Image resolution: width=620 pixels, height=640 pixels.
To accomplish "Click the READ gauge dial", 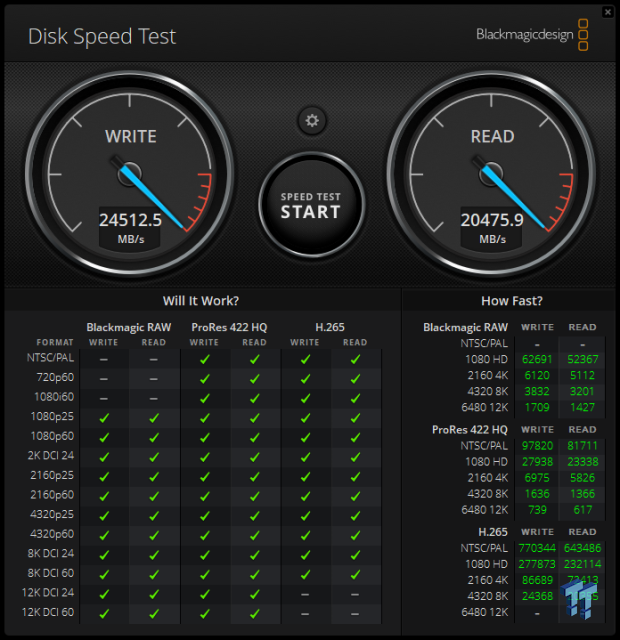I will point(491,174).
